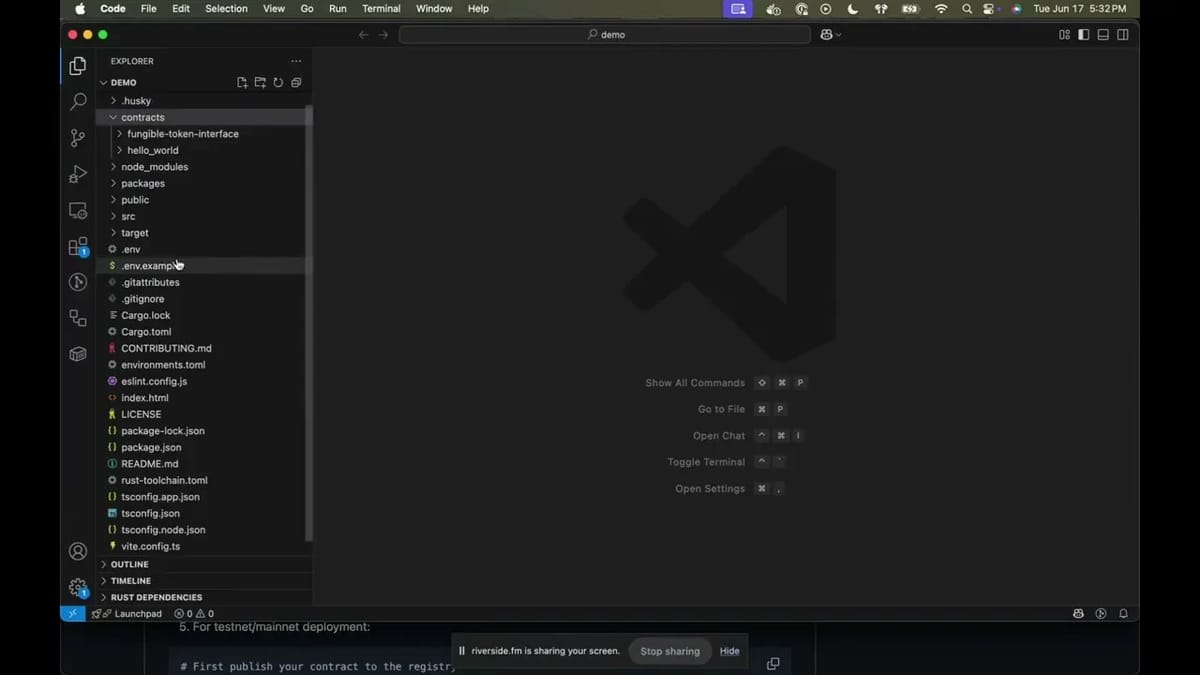The image size is (1200, 675).
Task: Open the Terminal menu
Action: point(381,9)
